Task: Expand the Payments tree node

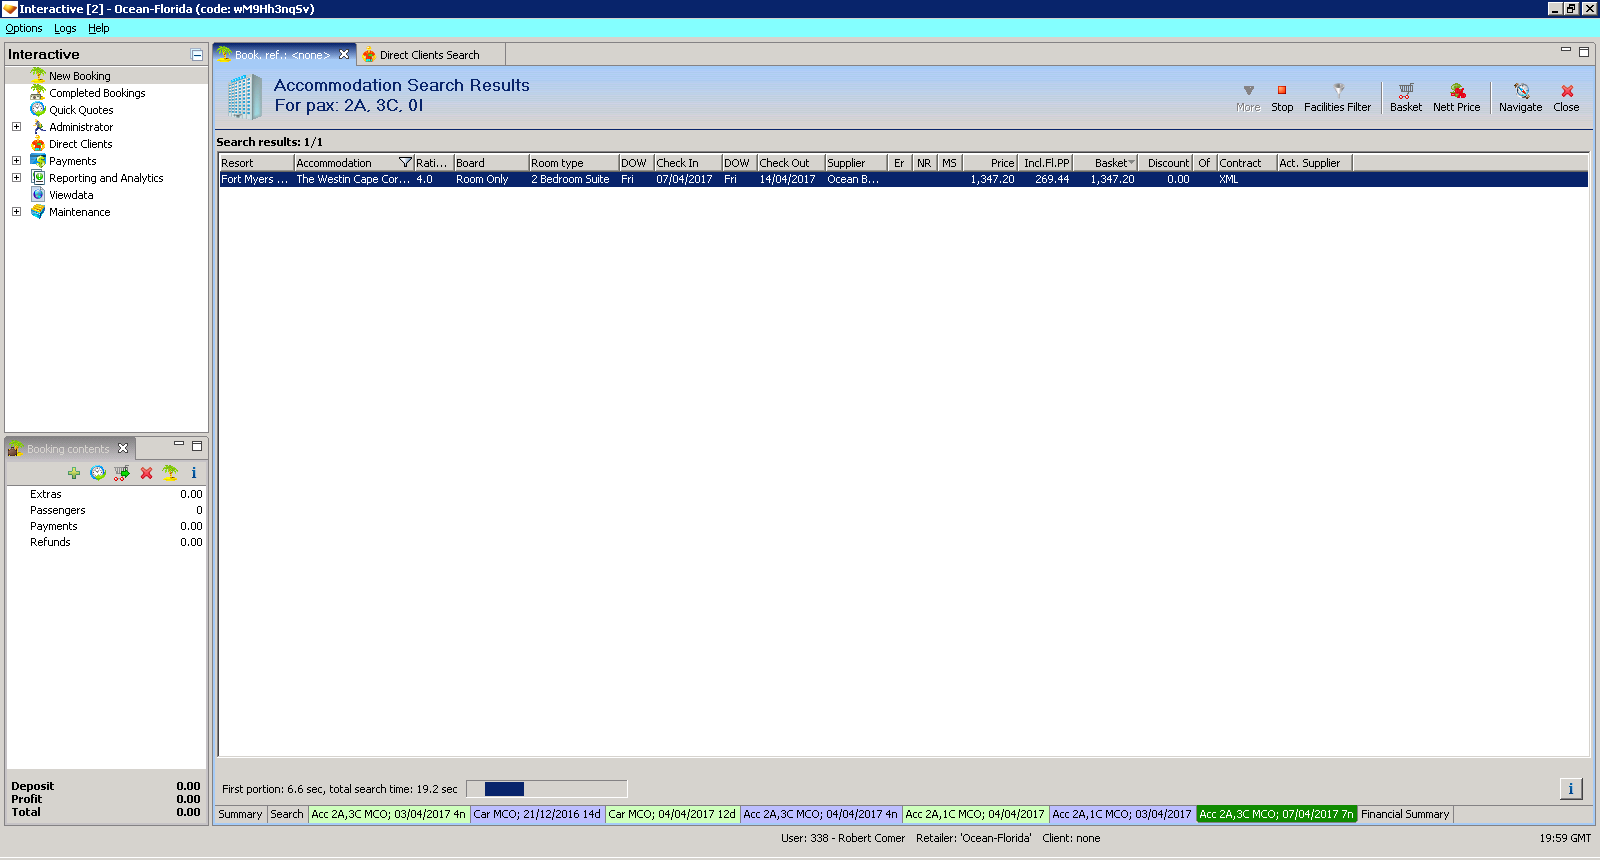Action: pos(16,161)
